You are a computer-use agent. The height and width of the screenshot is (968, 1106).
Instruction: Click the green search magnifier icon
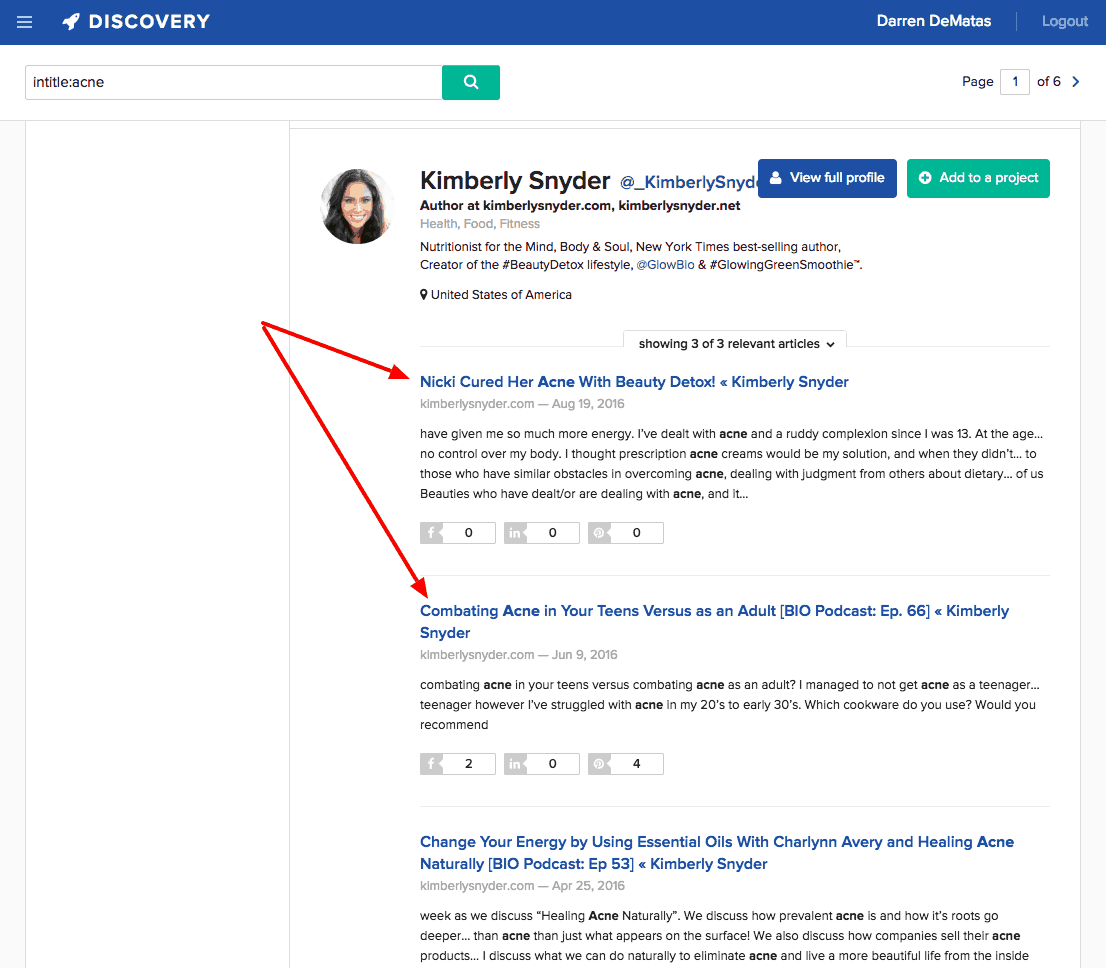470,82
